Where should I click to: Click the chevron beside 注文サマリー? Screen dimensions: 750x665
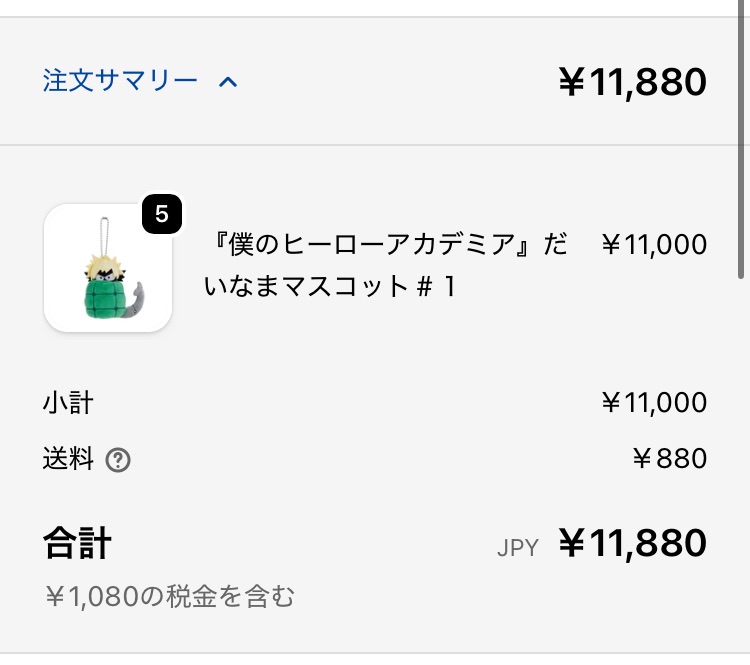(x=228, y=81)
